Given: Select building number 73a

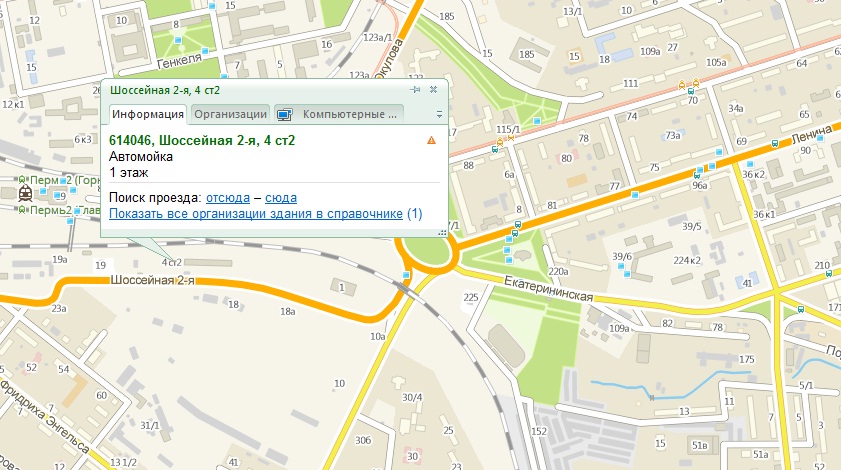Looking at the screenshot, I should click(x=673, y=136).
